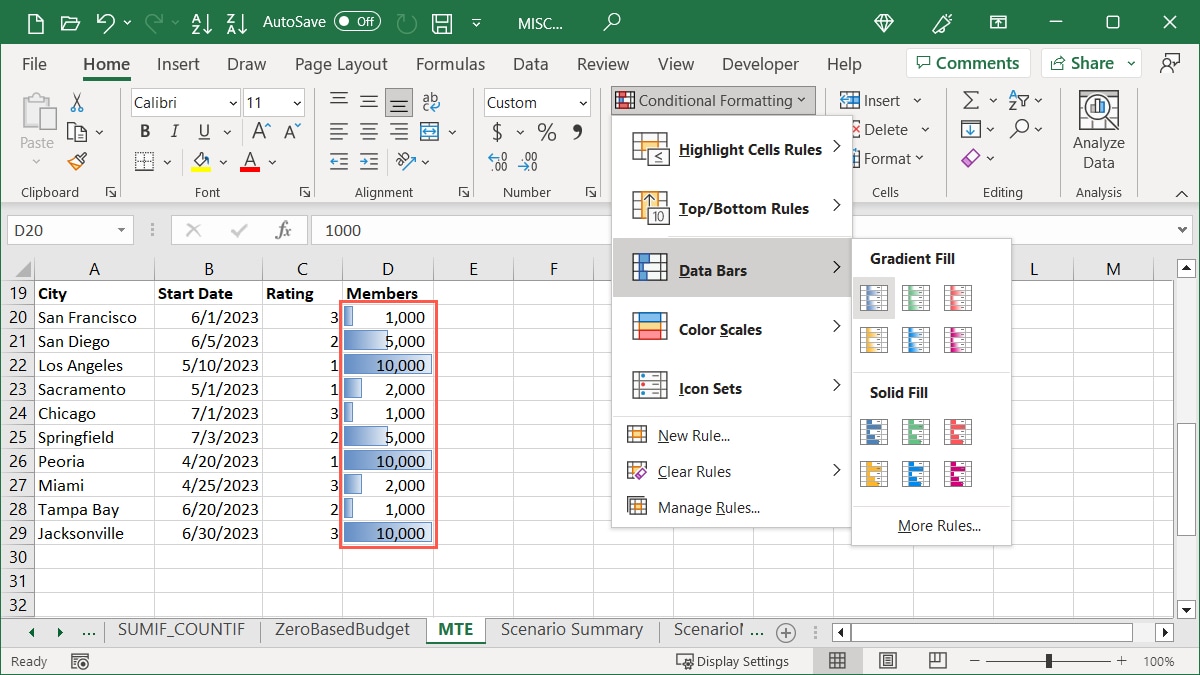Select the Format Painter icon
The width and height of the screenshot is (1200, 675).
pos(78,161)
